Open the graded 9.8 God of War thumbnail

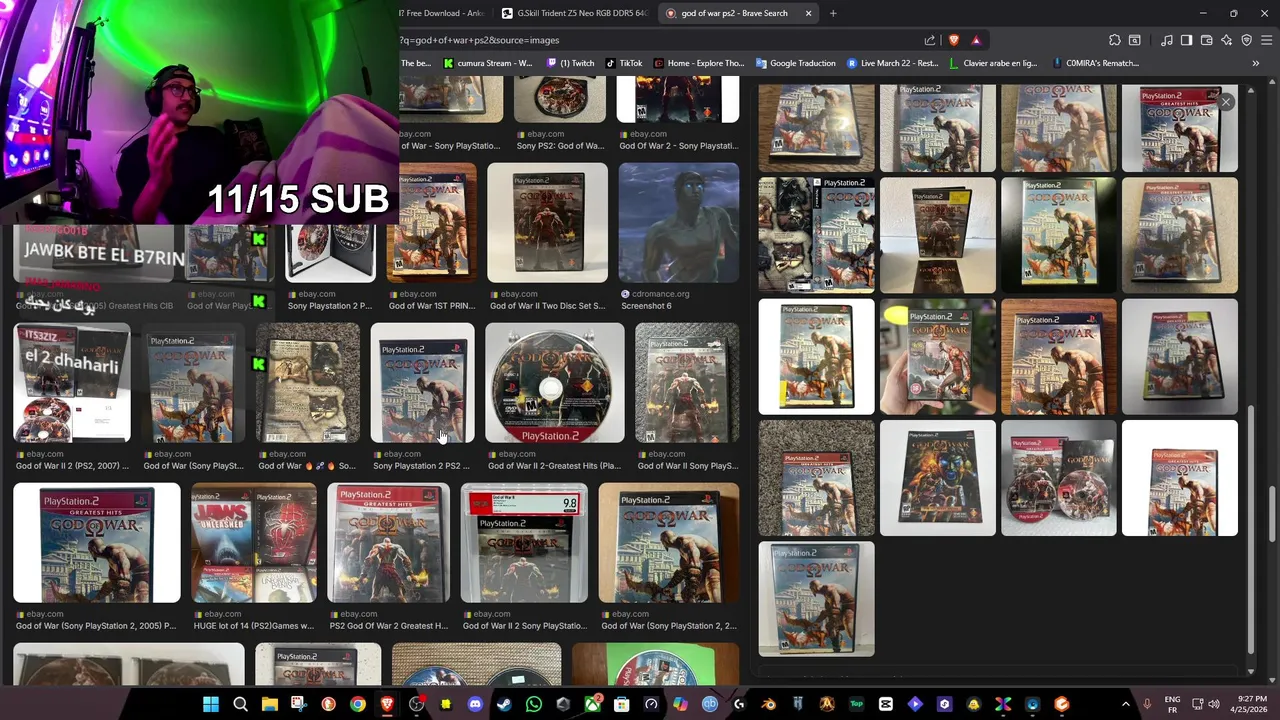[524, 543]
